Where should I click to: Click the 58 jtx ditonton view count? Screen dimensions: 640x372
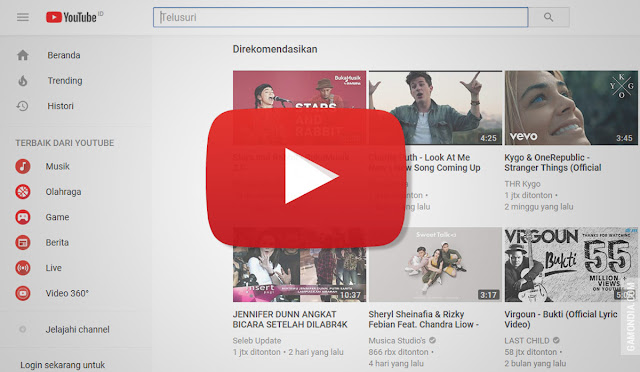click(531, 352)
